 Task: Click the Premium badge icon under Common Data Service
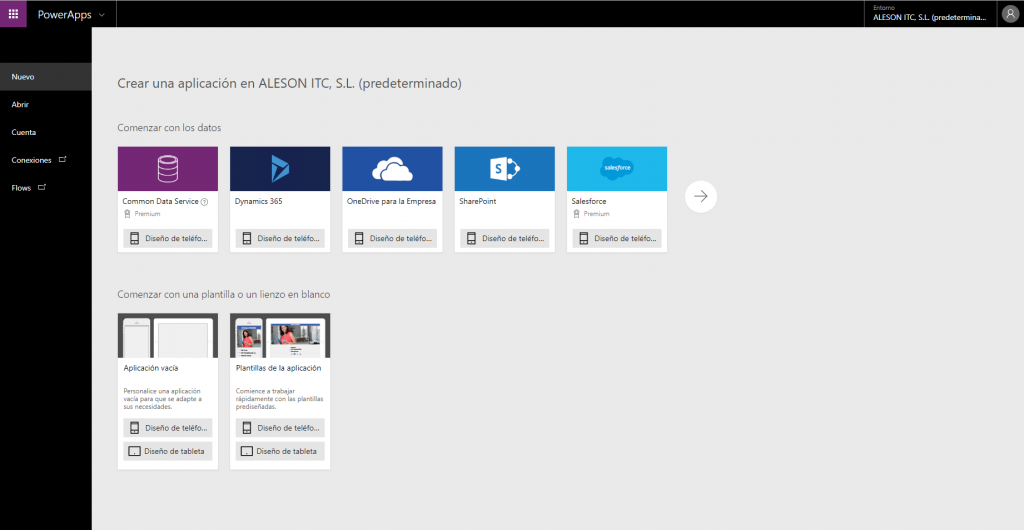[x=127, y=213]
